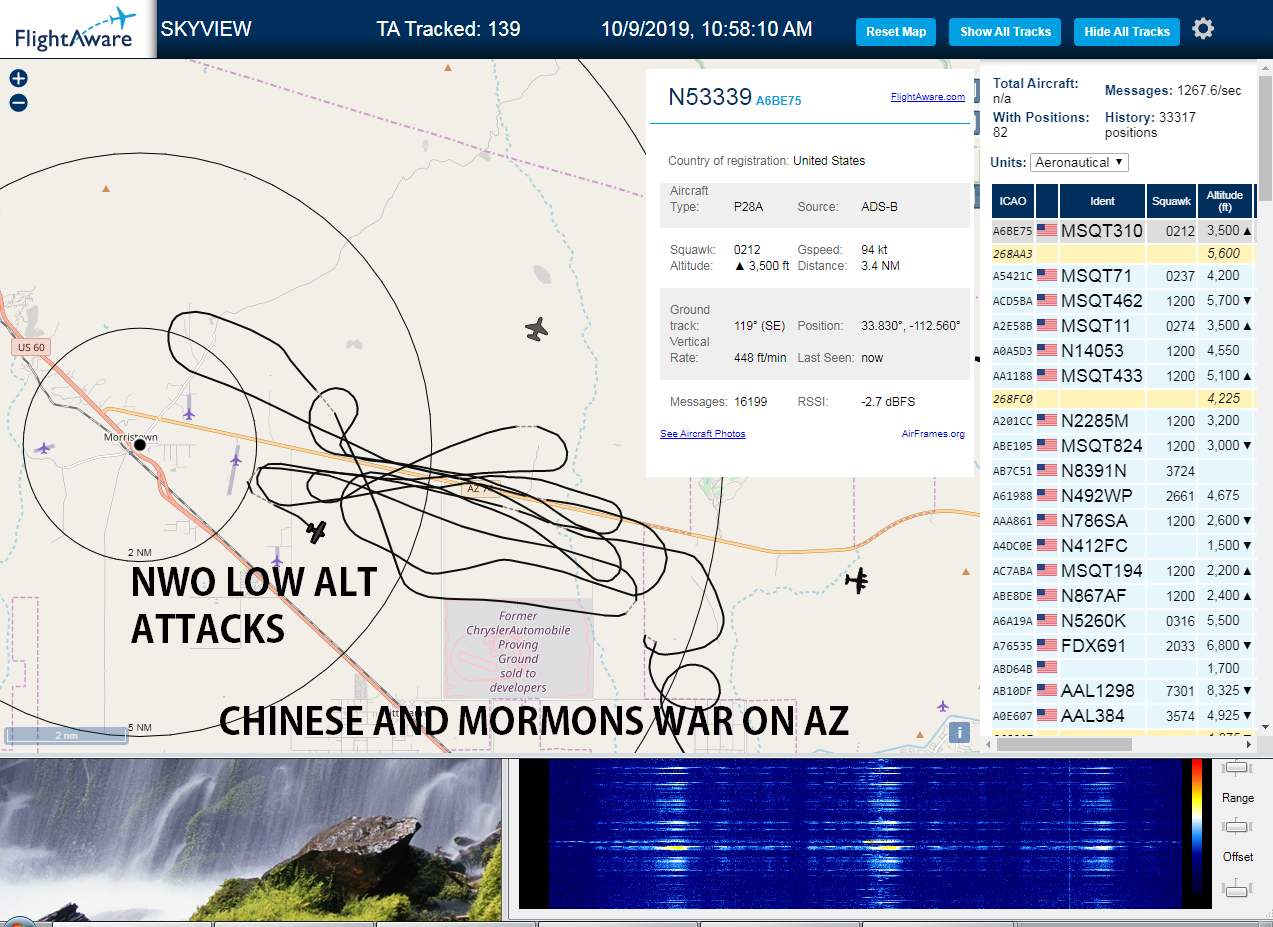The image size is (1273, 927).
Task: Select the N2285M ident cell
Action: [1102, 420]
